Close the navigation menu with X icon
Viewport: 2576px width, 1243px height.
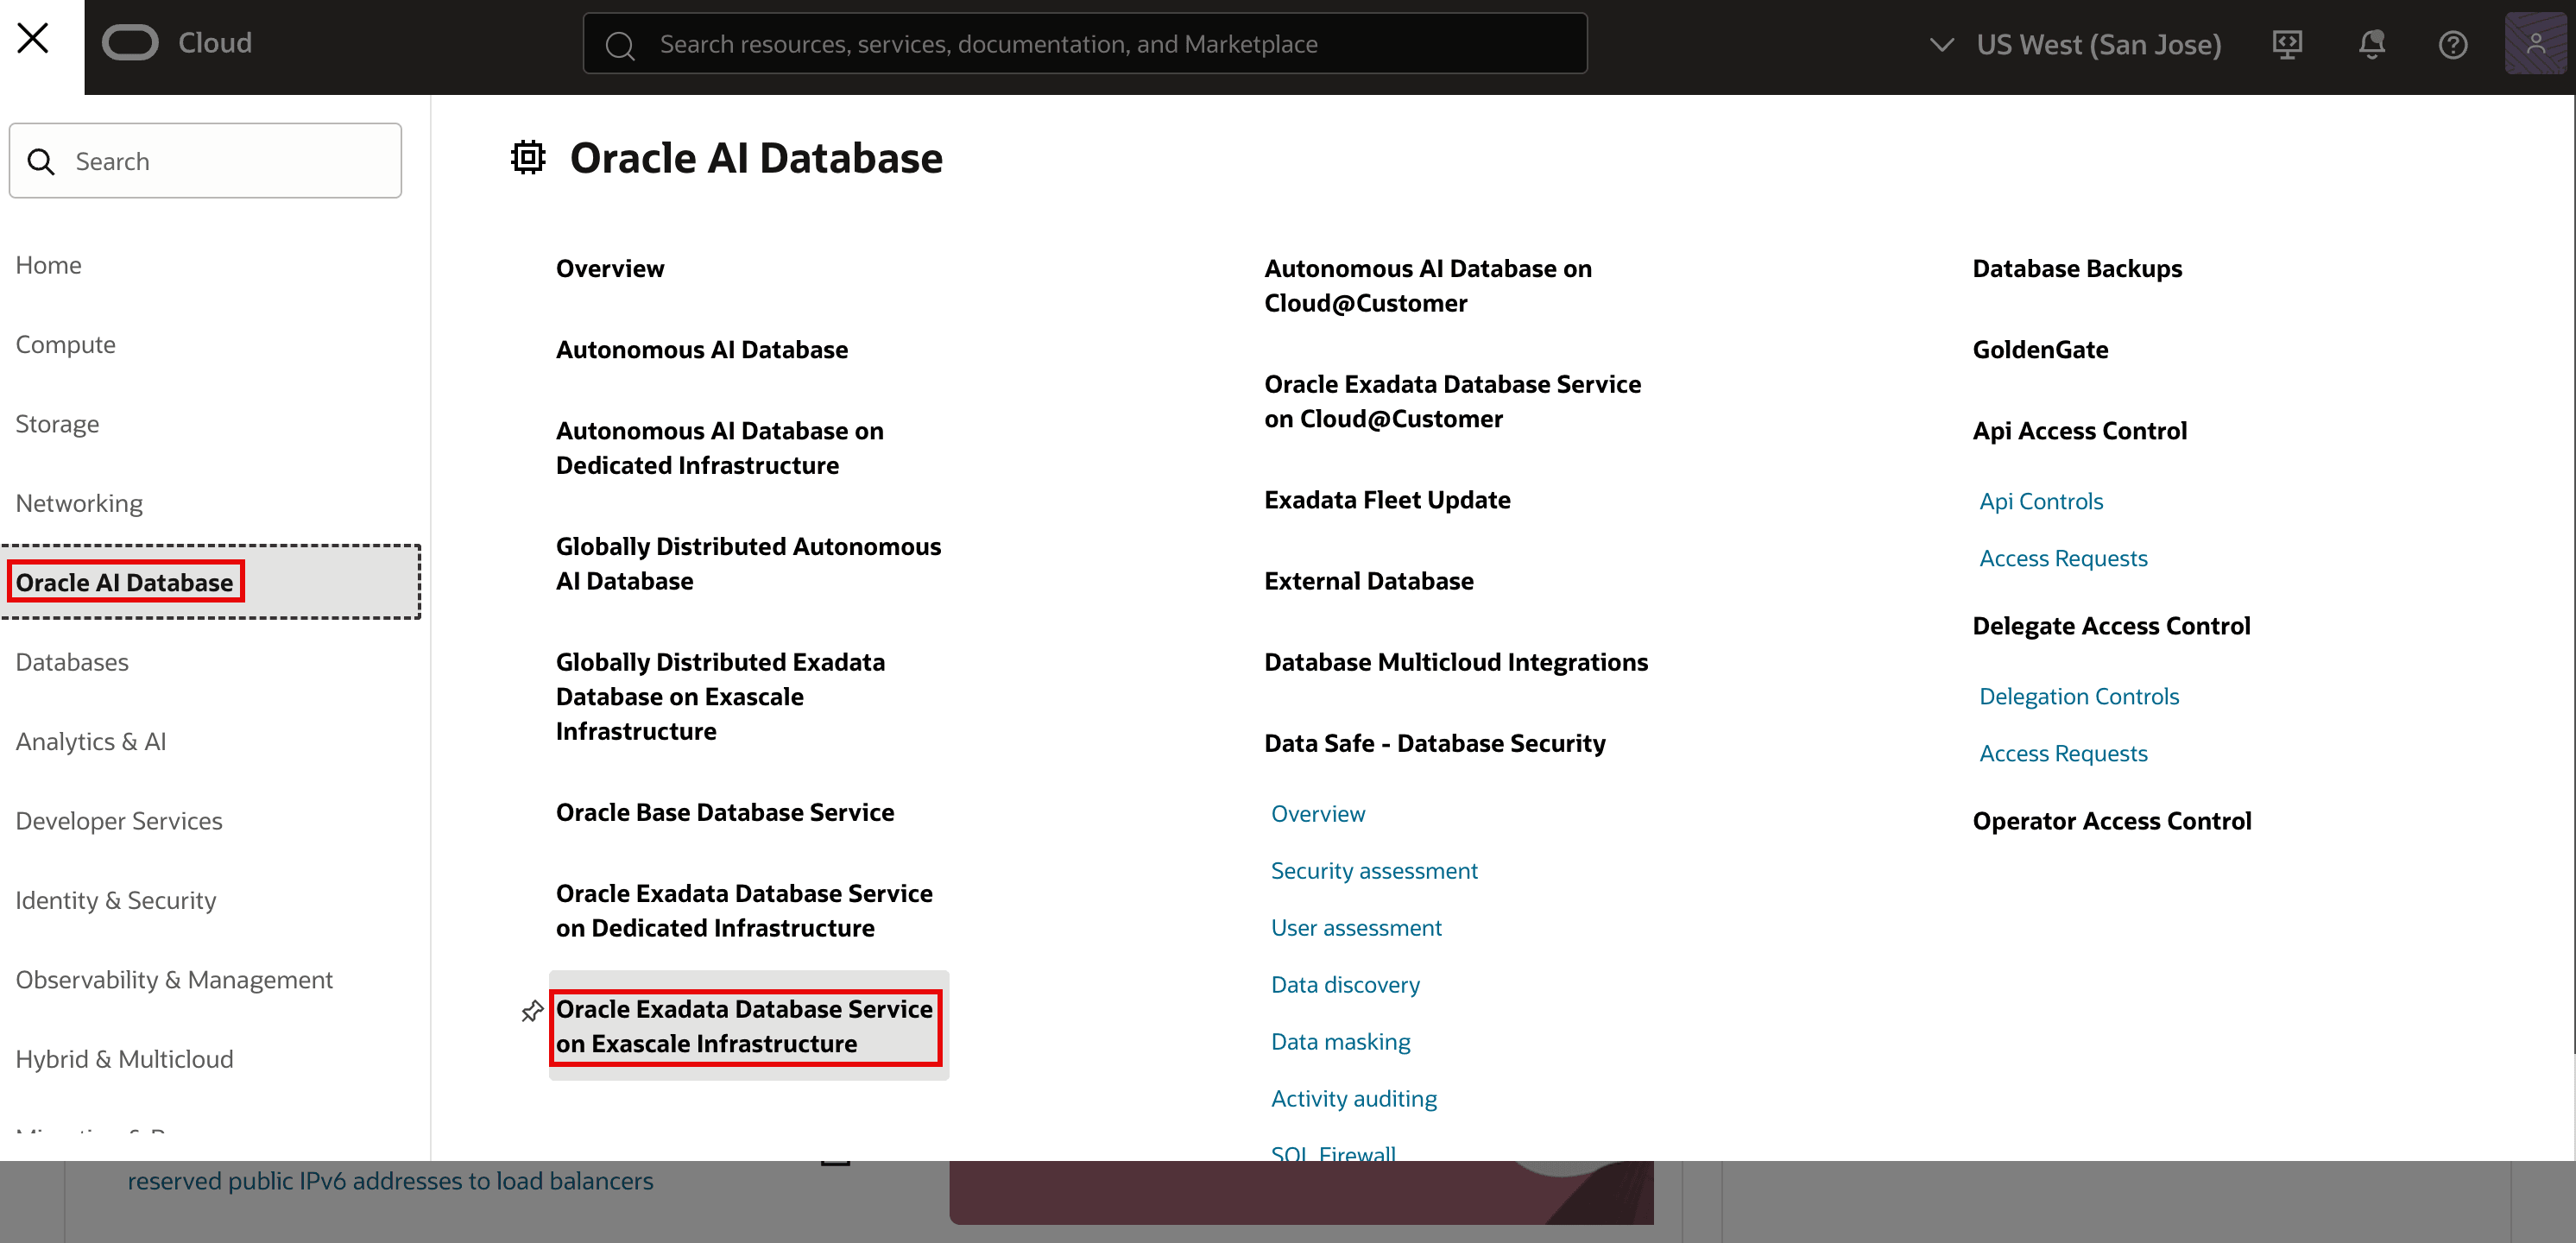33,39
